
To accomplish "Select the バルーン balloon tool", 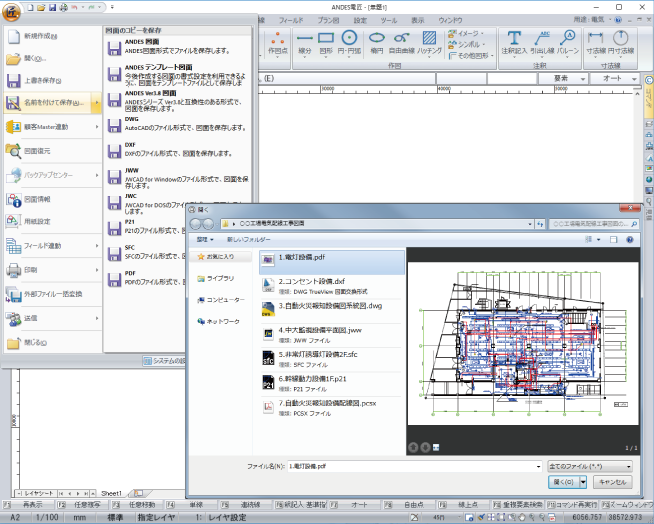I will [x=568, y=43].
